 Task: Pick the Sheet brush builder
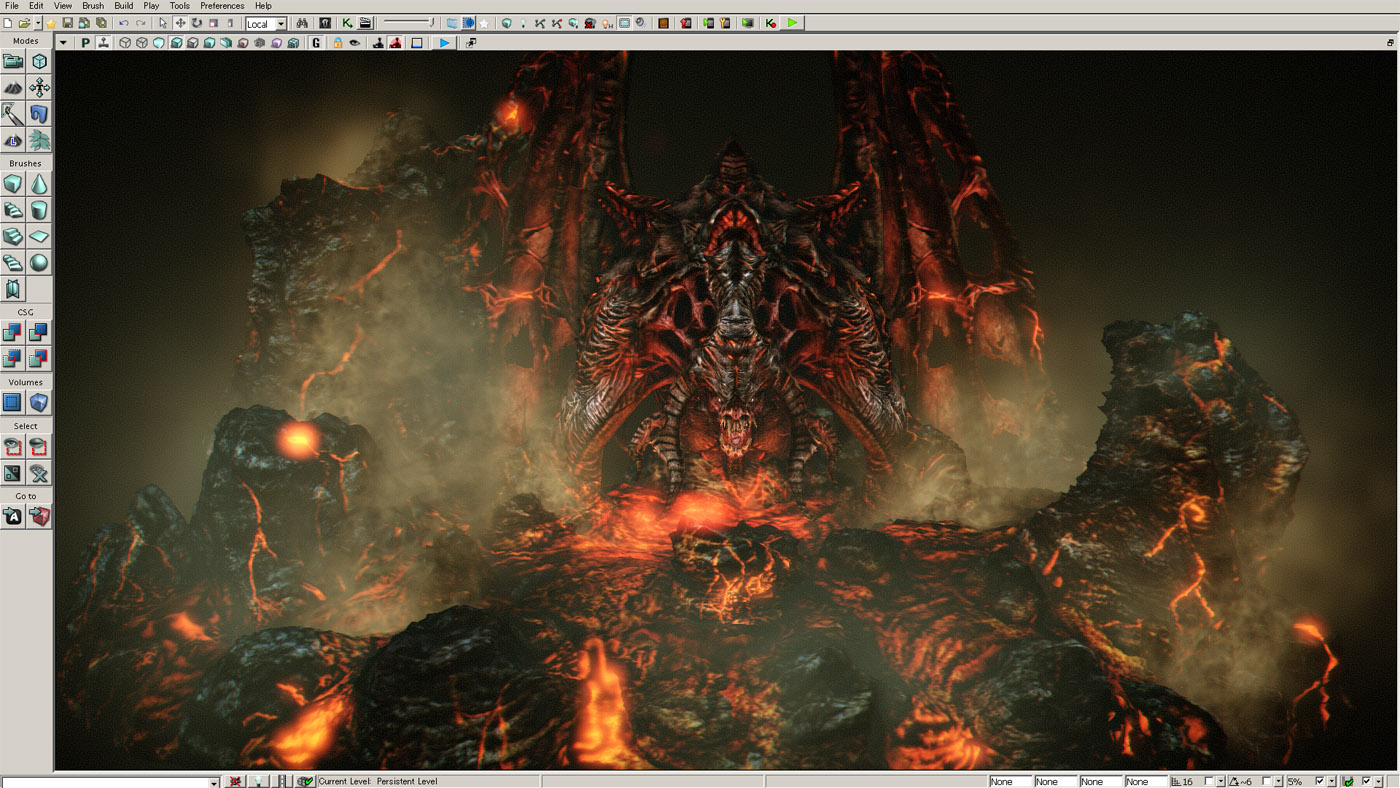click(39, 236)
